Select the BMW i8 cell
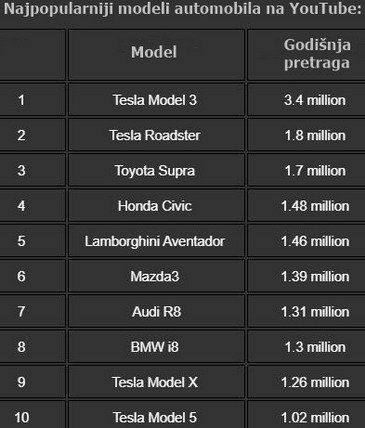 (156, 347)
